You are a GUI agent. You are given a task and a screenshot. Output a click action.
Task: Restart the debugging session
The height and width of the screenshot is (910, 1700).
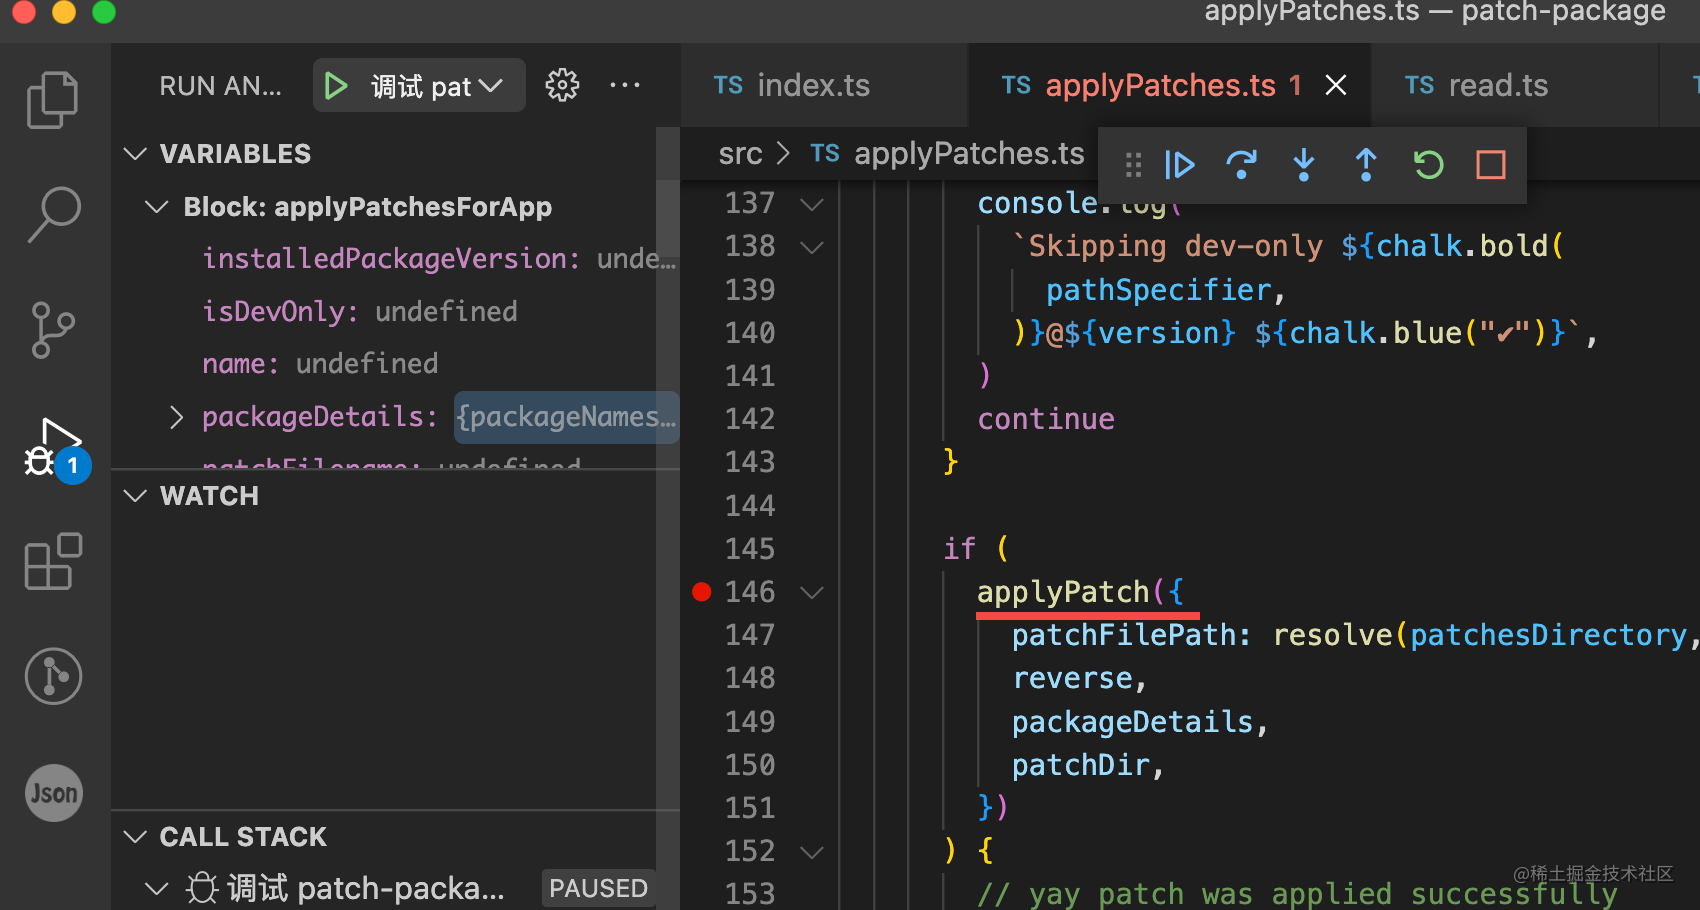1428,165
